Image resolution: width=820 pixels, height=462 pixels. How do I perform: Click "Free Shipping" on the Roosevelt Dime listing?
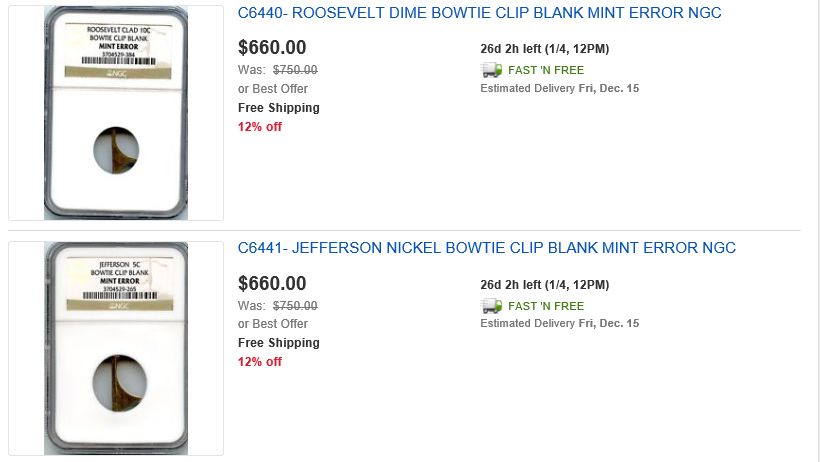279,108
